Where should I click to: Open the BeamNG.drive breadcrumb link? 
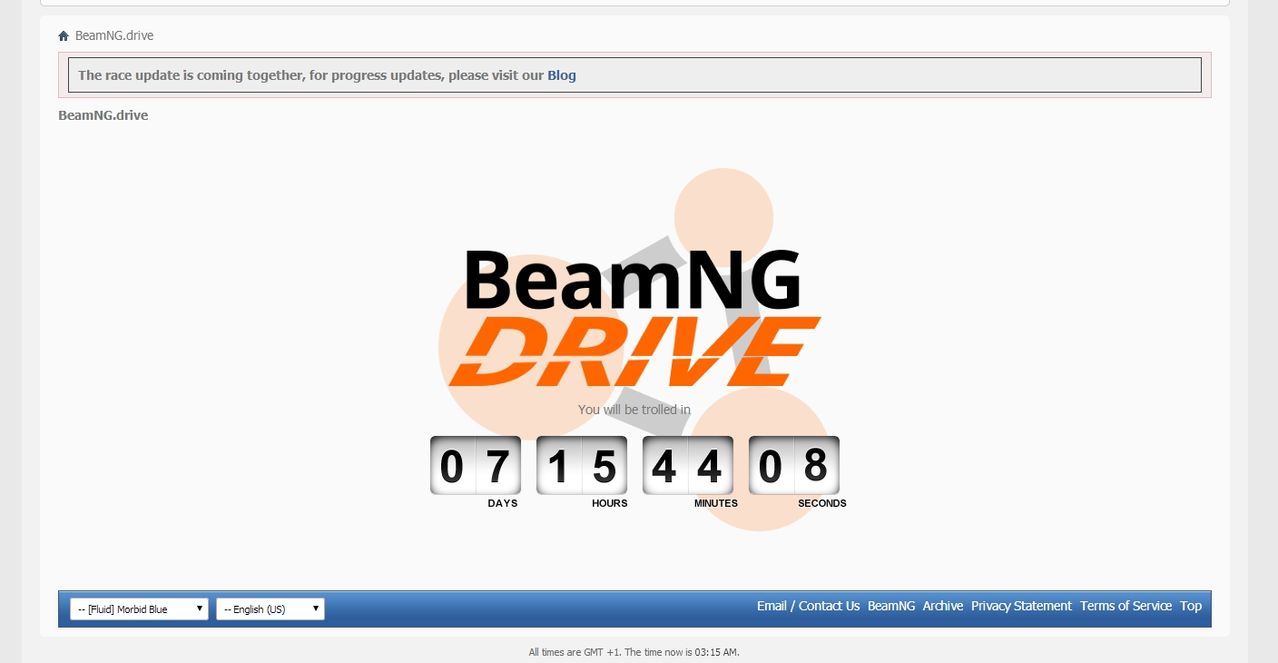coord(114,36)
